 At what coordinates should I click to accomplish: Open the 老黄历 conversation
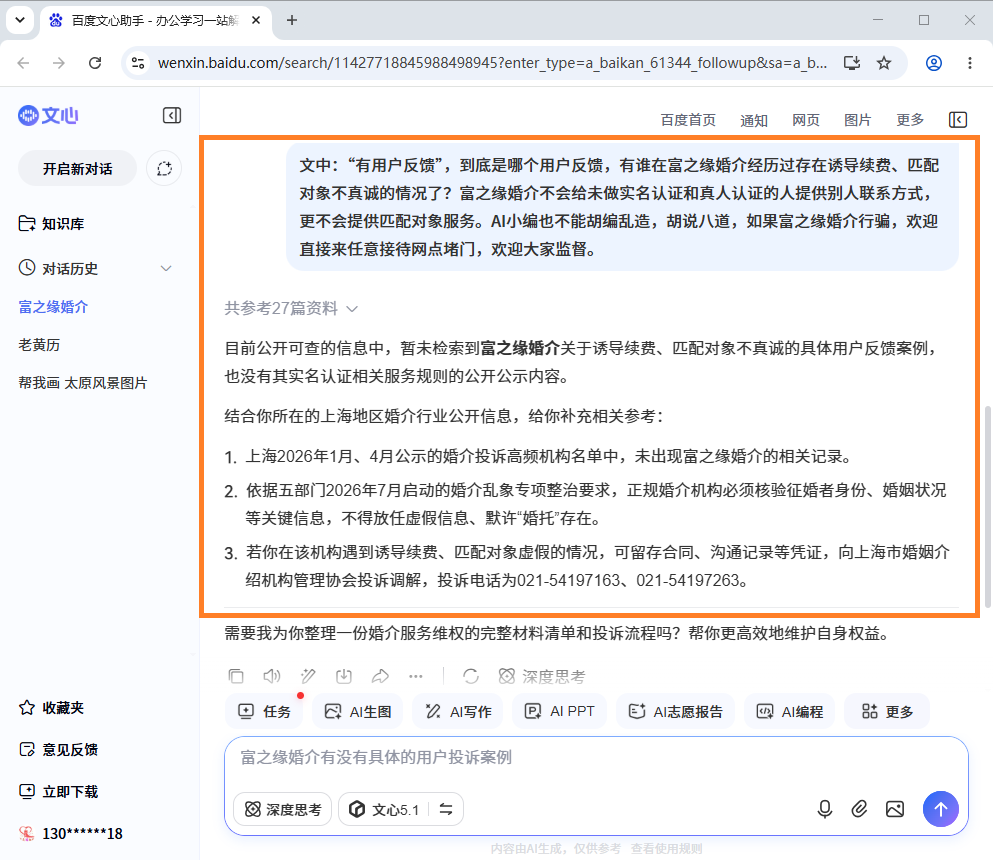(x=39, y=345)
